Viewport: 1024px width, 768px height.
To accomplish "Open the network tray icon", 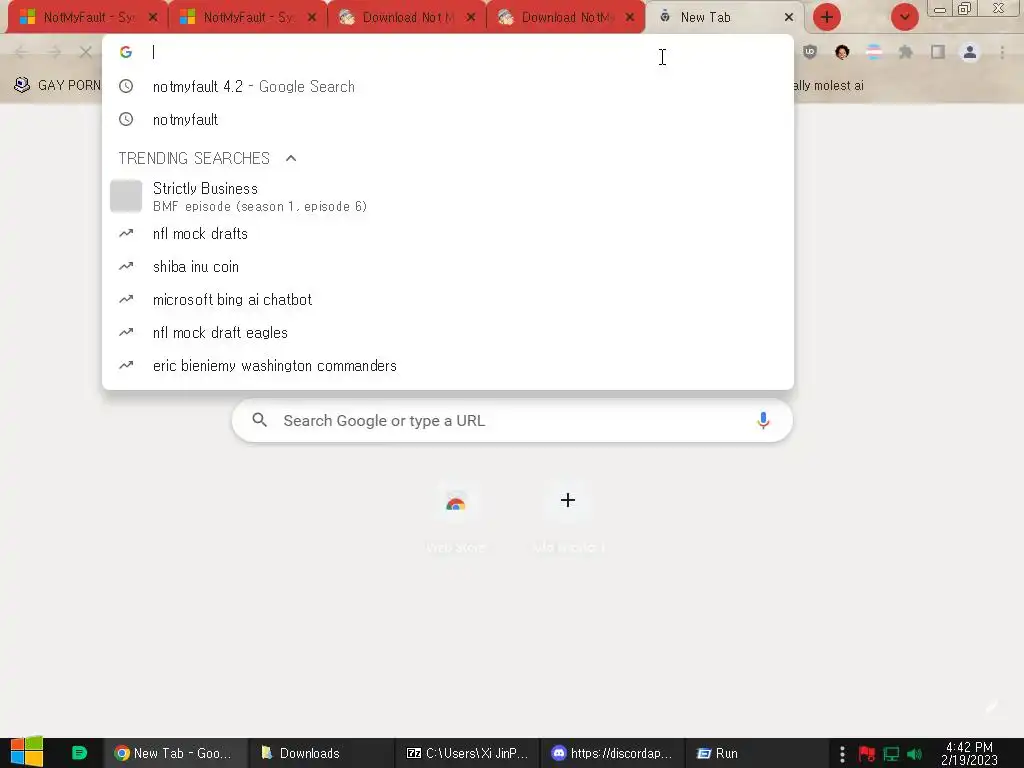I will tap(891, 754).
